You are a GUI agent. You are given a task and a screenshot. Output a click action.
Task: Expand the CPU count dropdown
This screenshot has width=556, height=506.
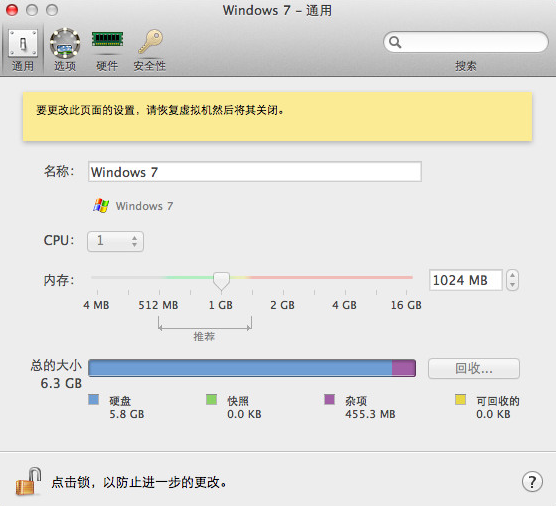[x=115, y=241]
